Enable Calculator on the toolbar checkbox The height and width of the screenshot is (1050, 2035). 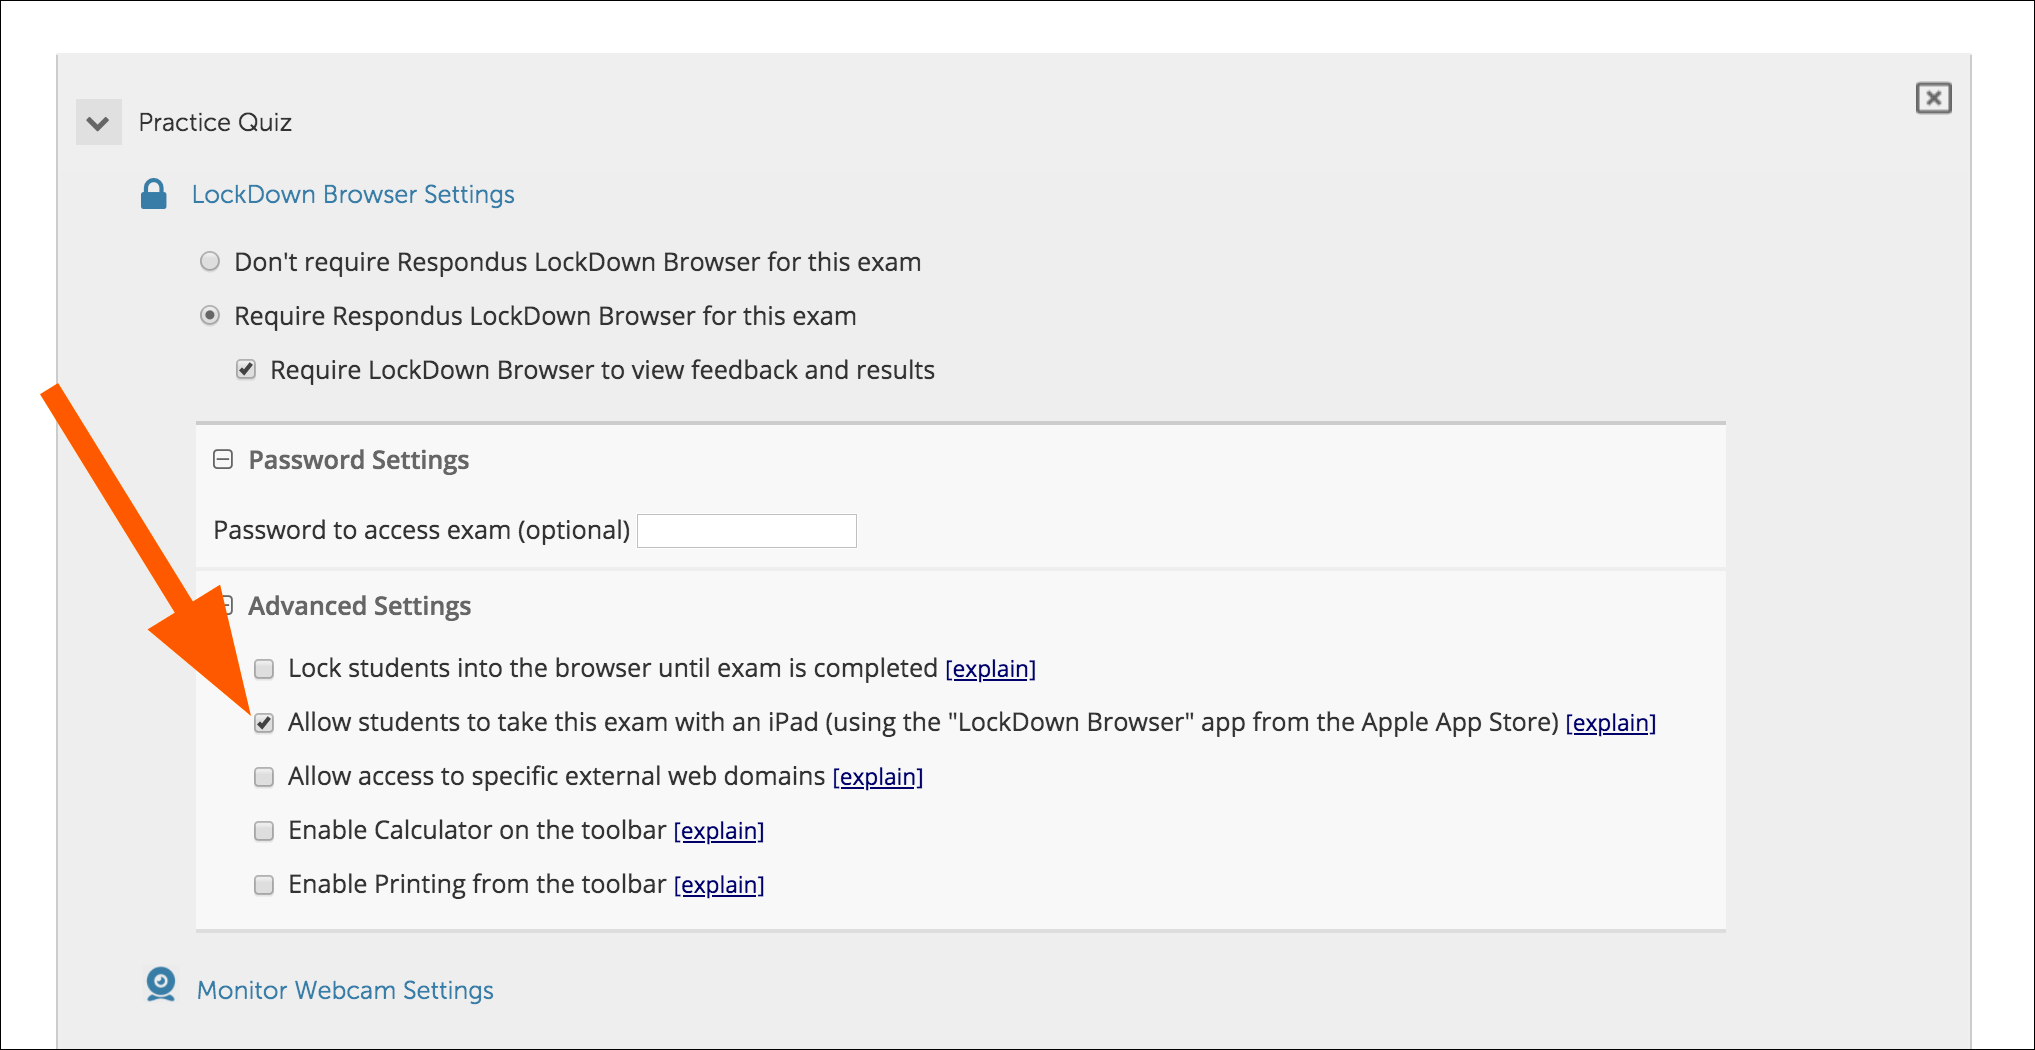coord(264,831)
